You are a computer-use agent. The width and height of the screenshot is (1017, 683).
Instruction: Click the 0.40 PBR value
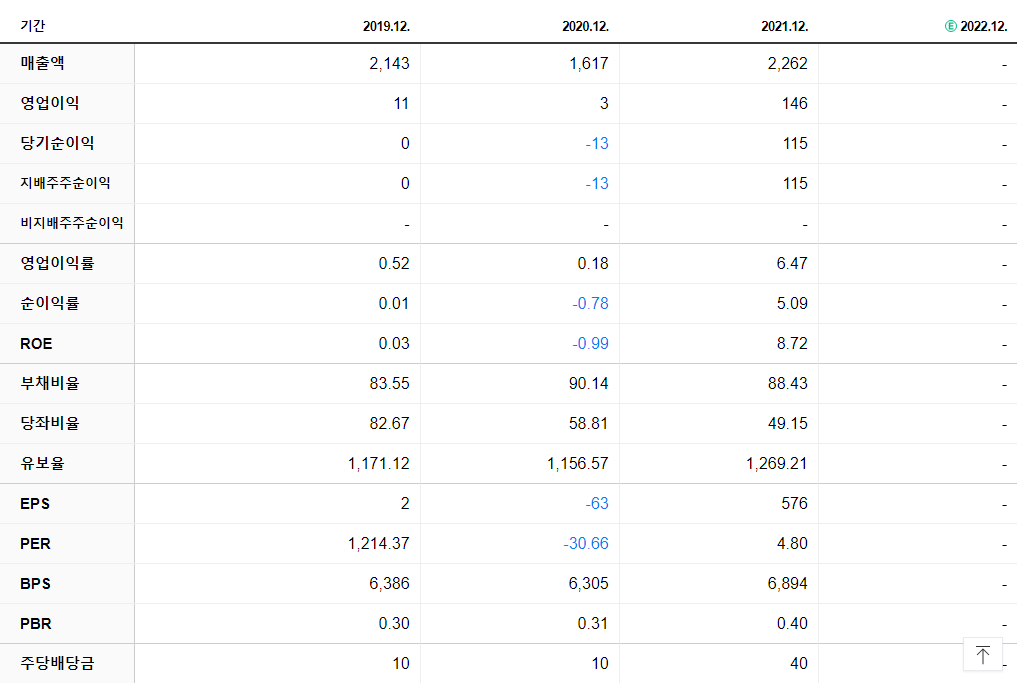792,624
